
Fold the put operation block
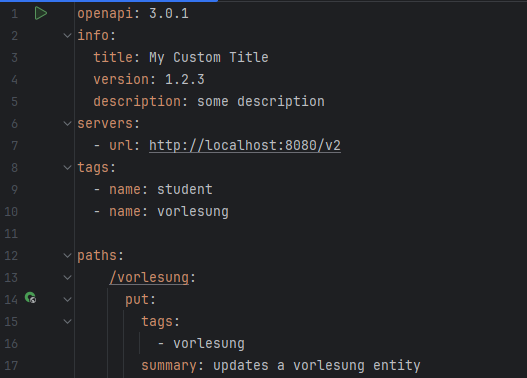[68, 300]
